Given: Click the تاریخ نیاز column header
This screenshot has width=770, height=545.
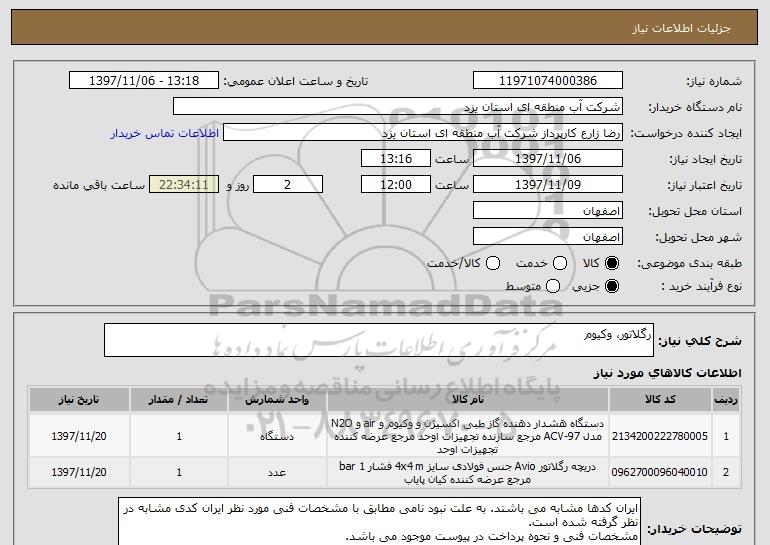Looking at the screenshot, I should point(79,400).
